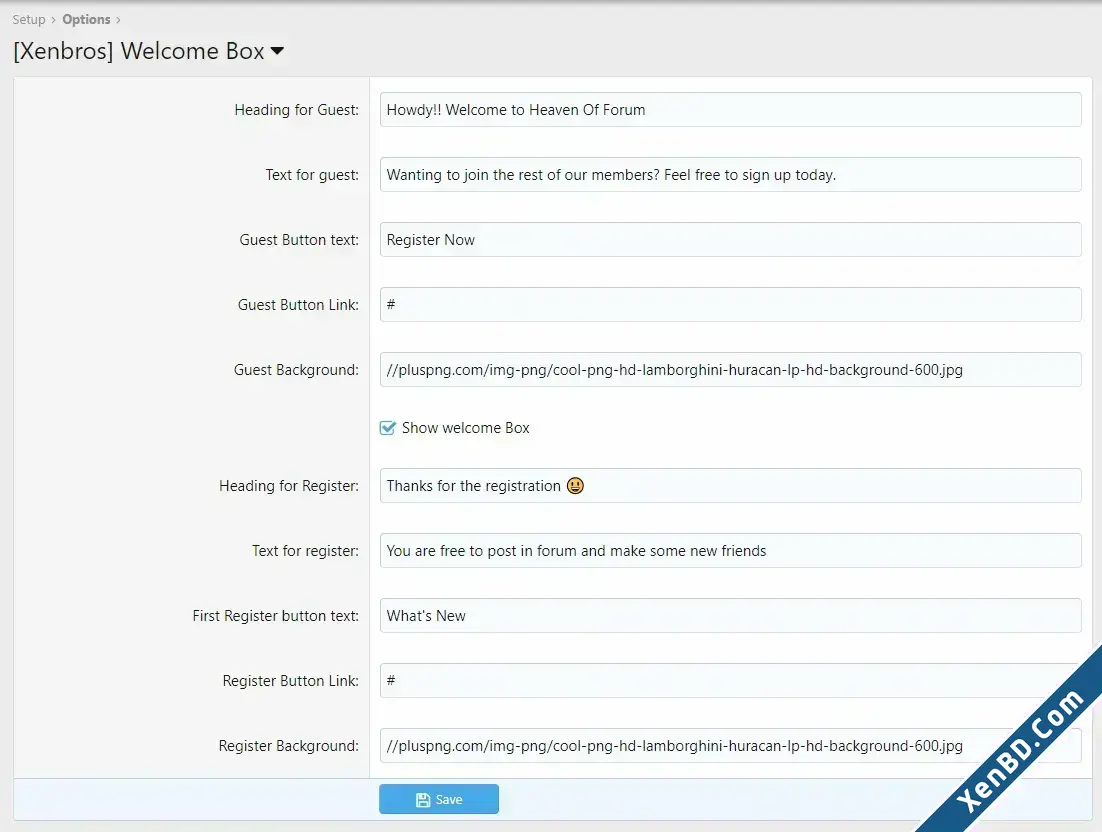This screenshot has height=832, width=1102.
Task: Edit Heading for Register field
Action: coord(730,486)
